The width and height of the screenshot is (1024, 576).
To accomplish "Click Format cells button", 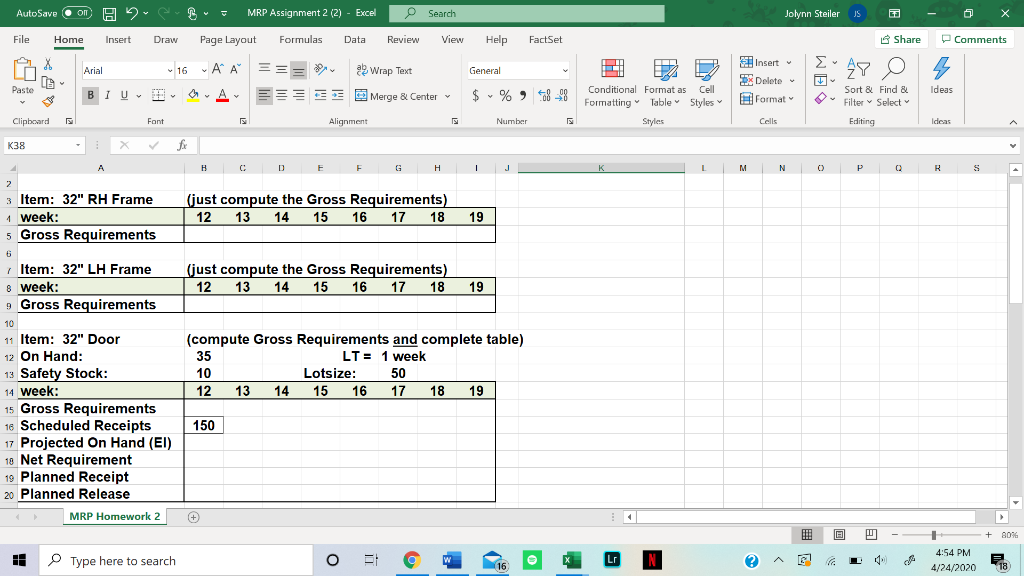I will point(767,99).
